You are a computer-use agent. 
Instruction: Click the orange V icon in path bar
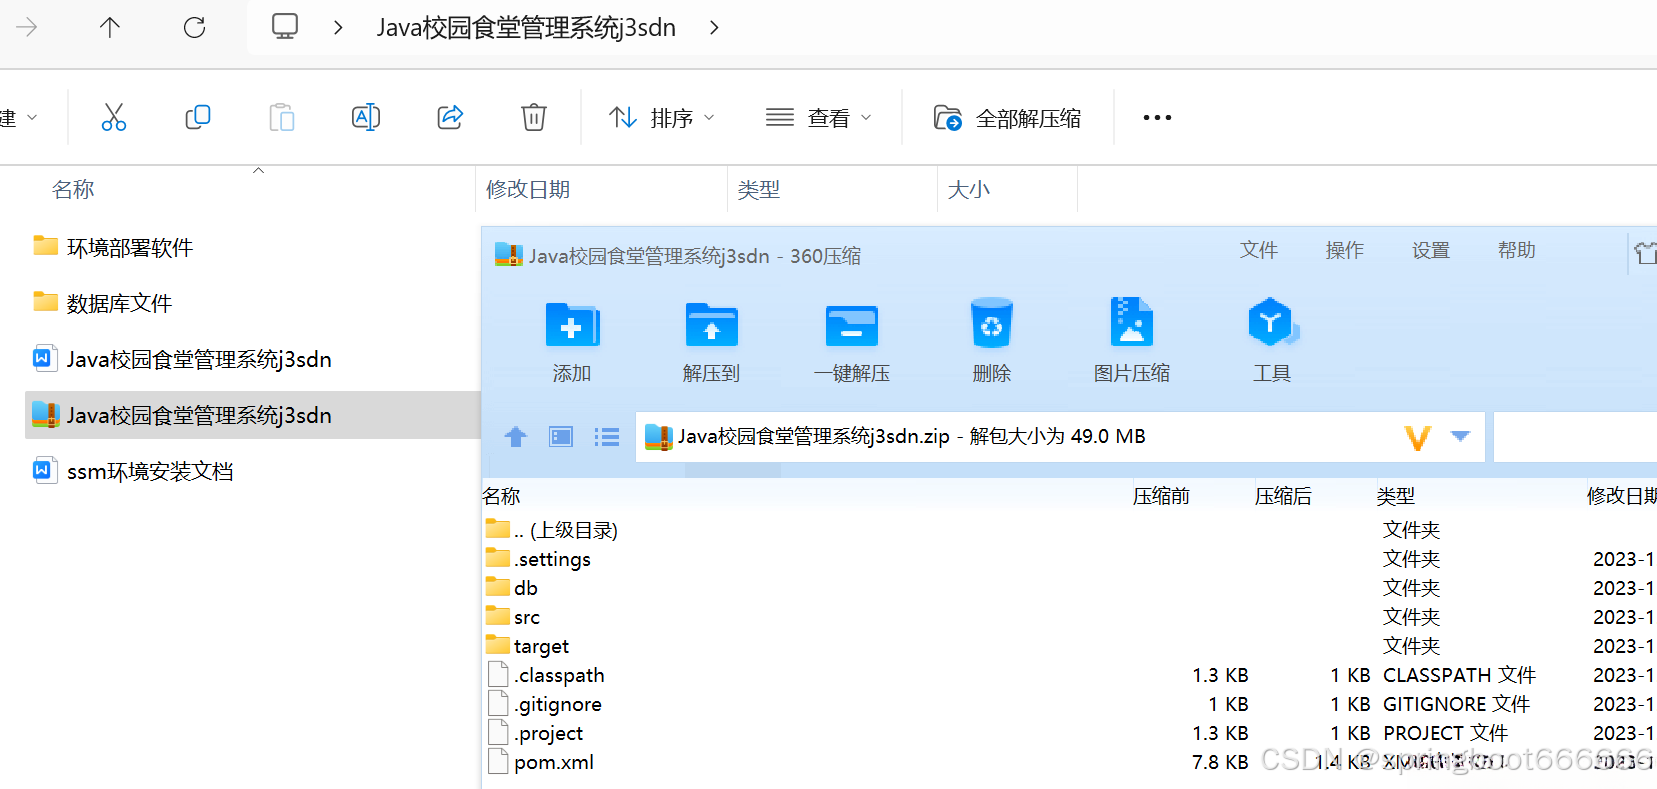coord(1418,437)
